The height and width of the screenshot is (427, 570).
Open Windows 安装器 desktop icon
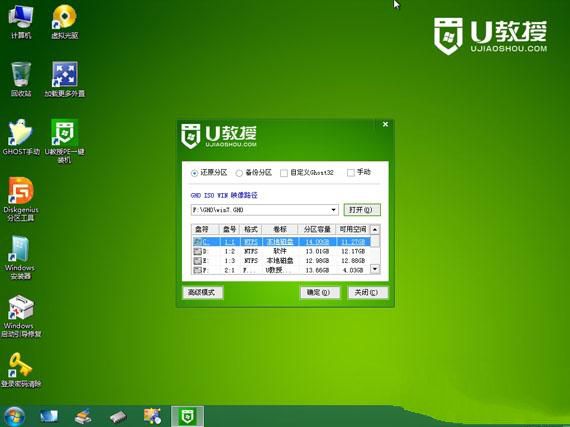(x=20, y=257)
